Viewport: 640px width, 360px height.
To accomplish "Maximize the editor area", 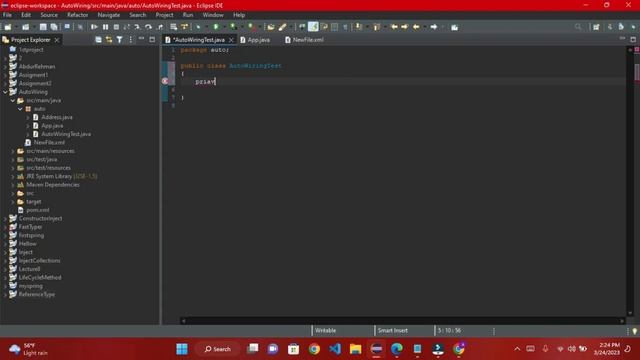I will click(x=633, y=40).
